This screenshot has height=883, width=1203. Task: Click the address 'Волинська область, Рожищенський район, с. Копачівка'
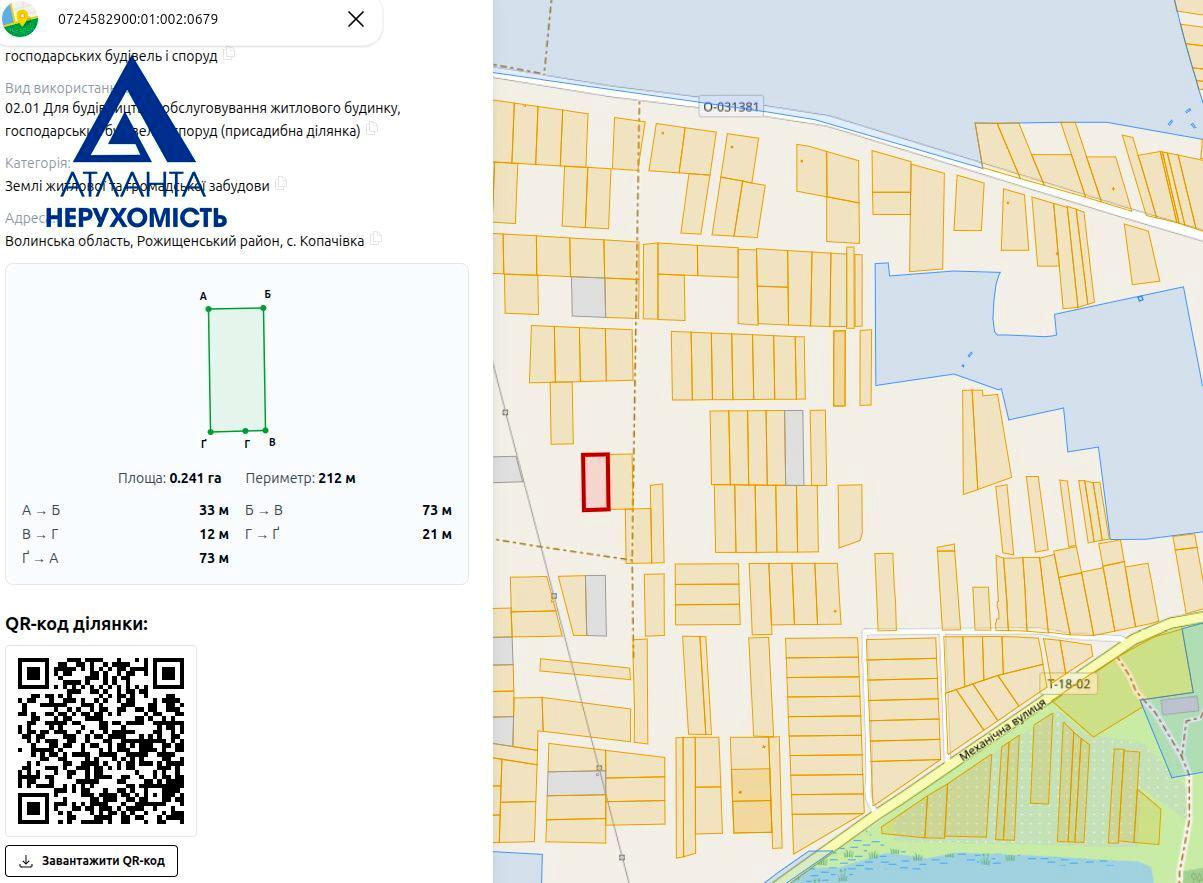coord(185,240)
